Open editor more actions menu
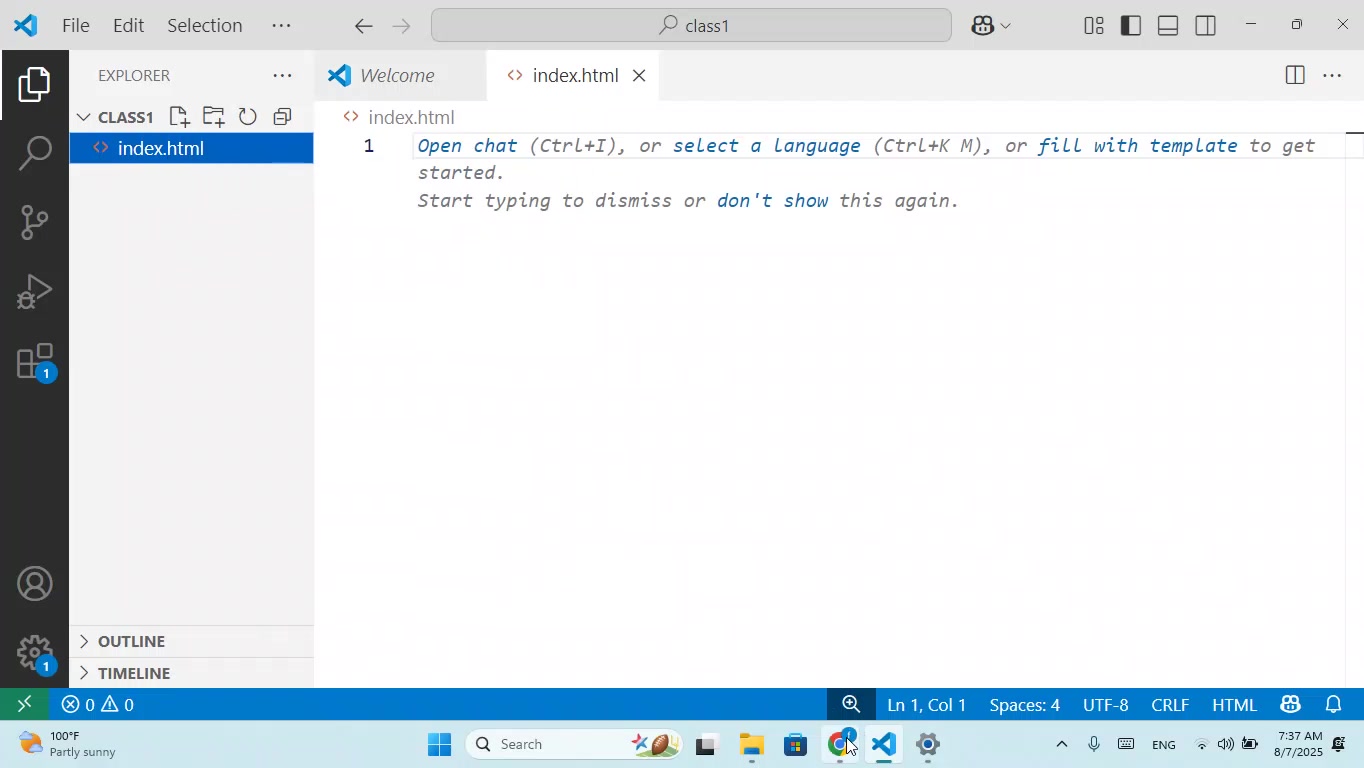The height and width of the screenshot is (768, 1364). tap(1333, 76)
